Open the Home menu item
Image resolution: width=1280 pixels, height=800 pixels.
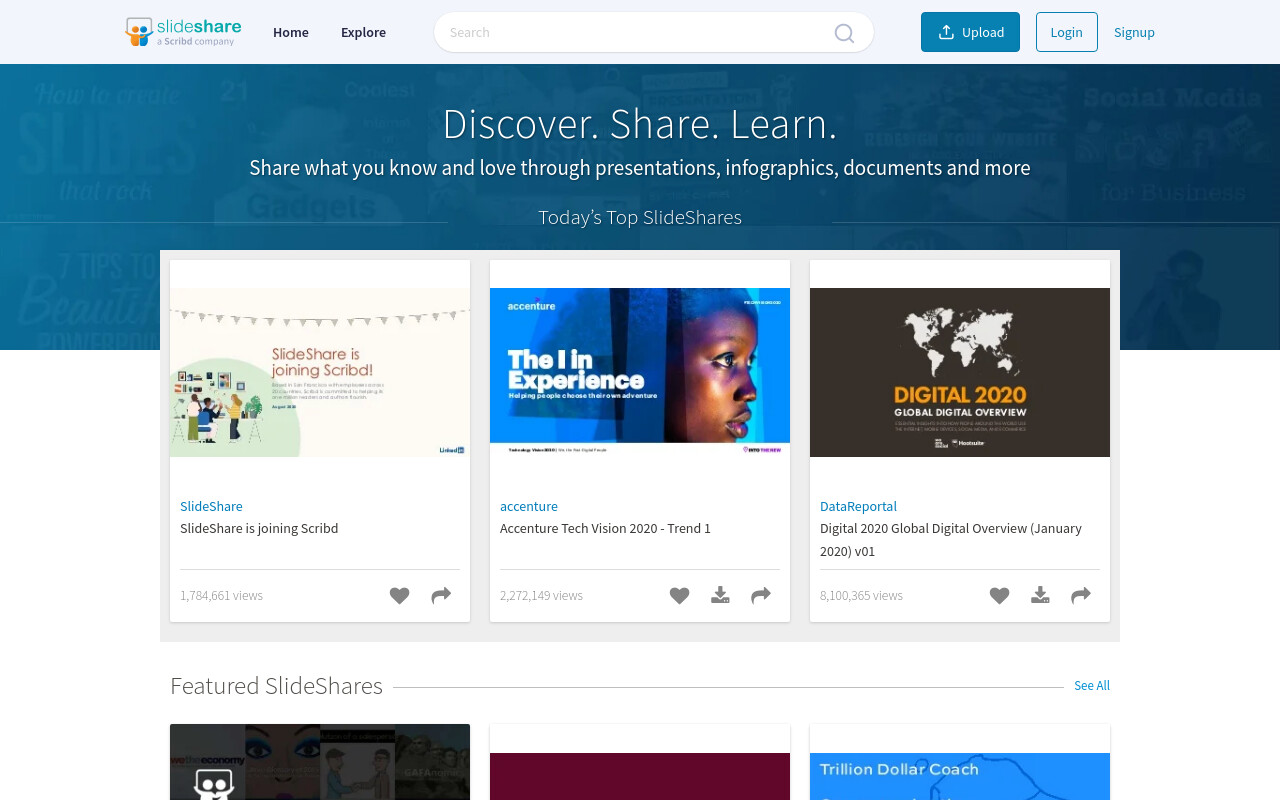(291, 32)
